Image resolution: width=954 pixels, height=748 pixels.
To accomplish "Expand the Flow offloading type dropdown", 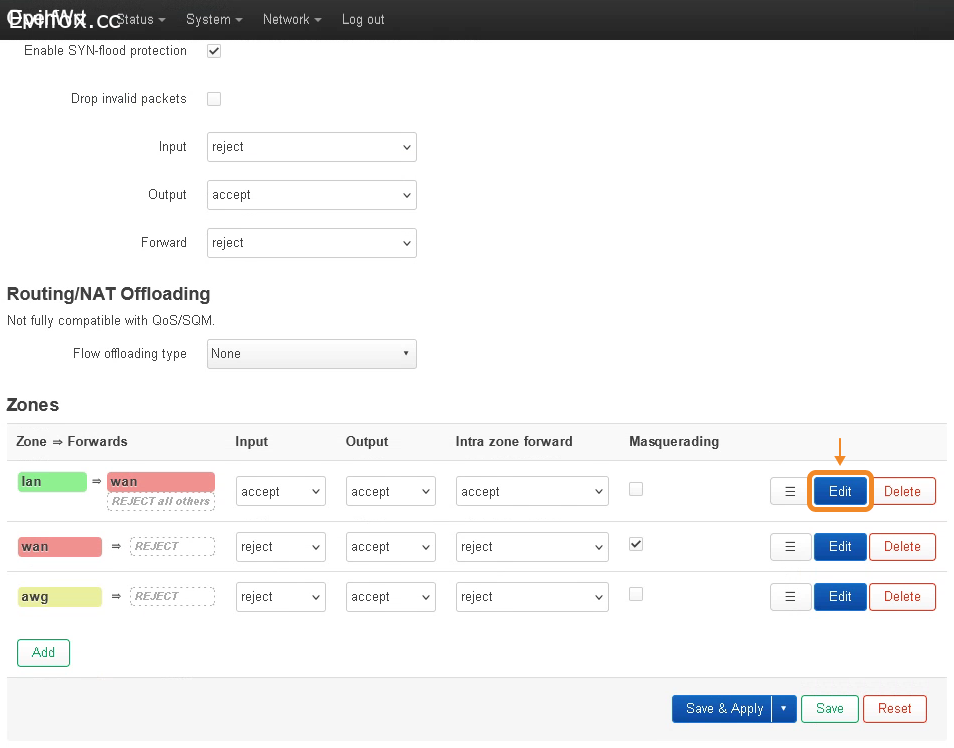I will (312, 354).
